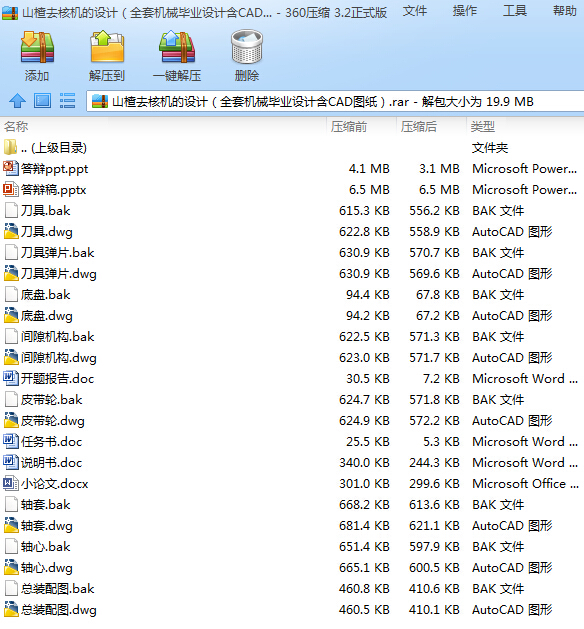Click the 340.0 KB size of 说明书.doc

(364, 463)
